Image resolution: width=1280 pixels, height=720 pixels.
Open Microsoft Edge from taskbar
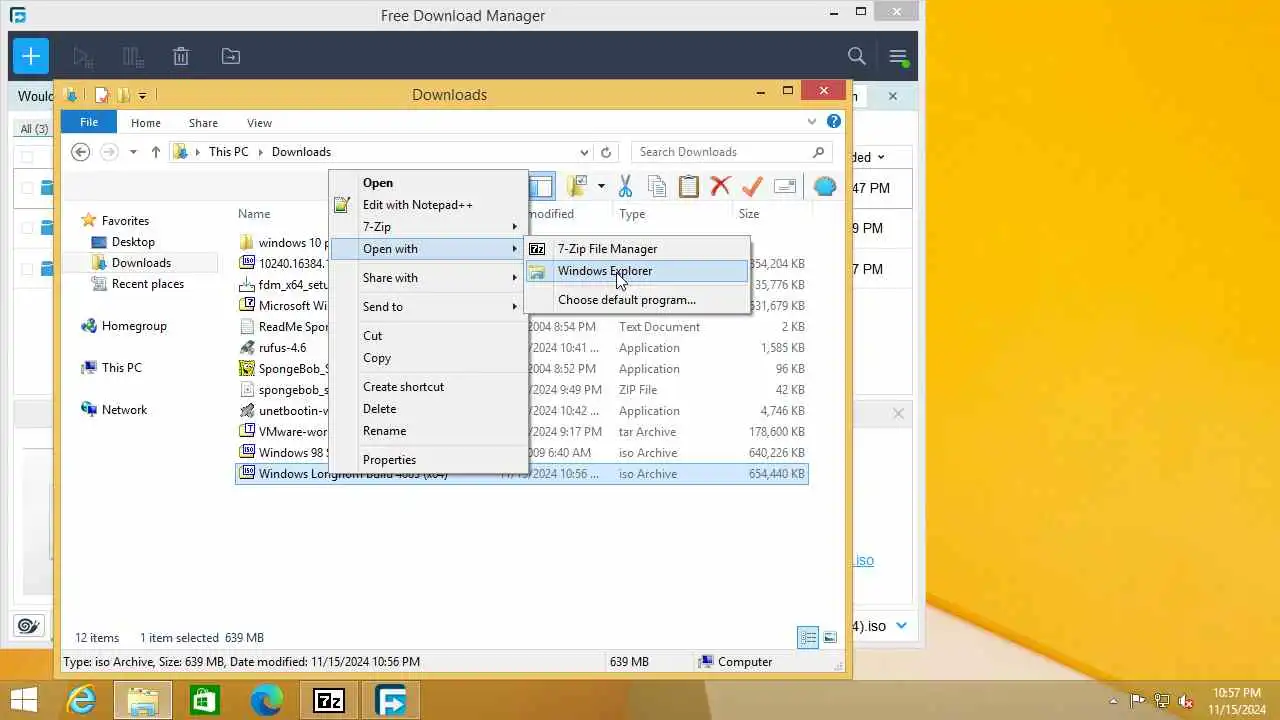click(x=267, y=701)
